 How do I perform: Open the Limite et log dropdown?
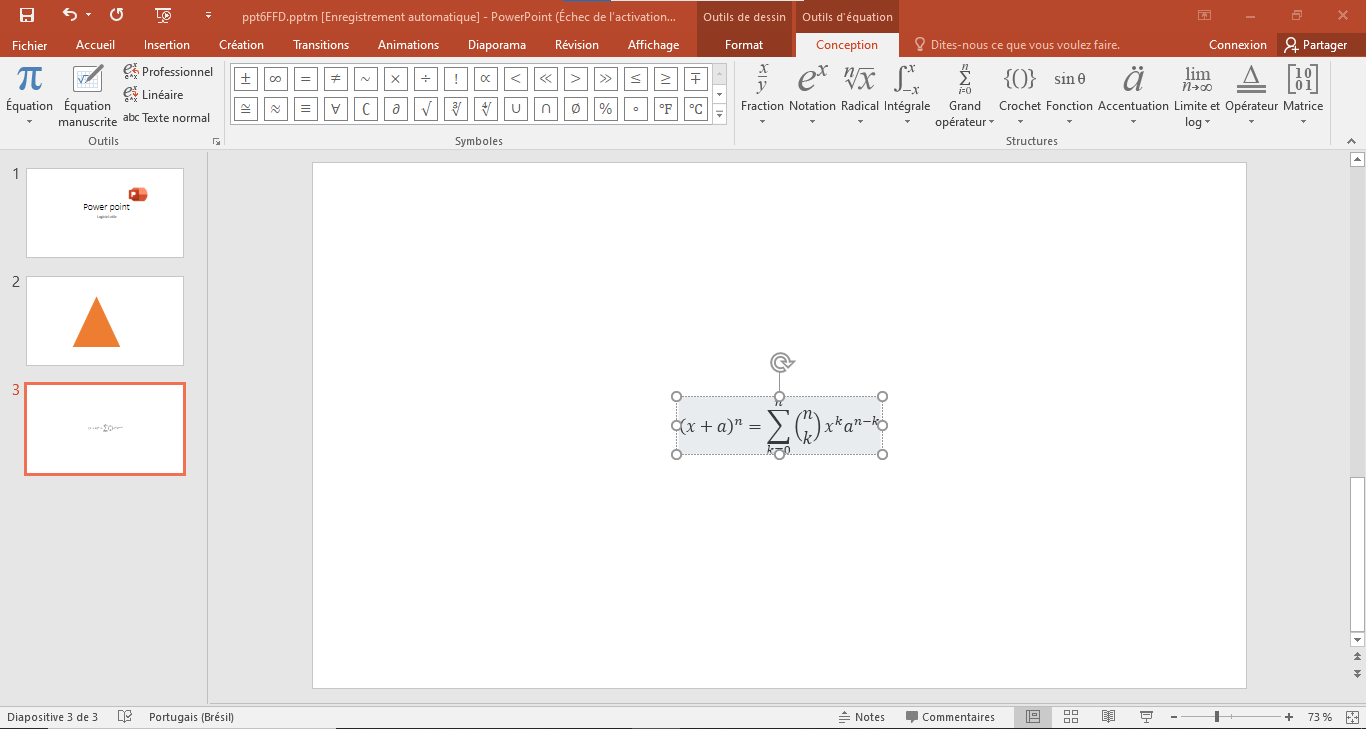click(x=1197, y=96)
